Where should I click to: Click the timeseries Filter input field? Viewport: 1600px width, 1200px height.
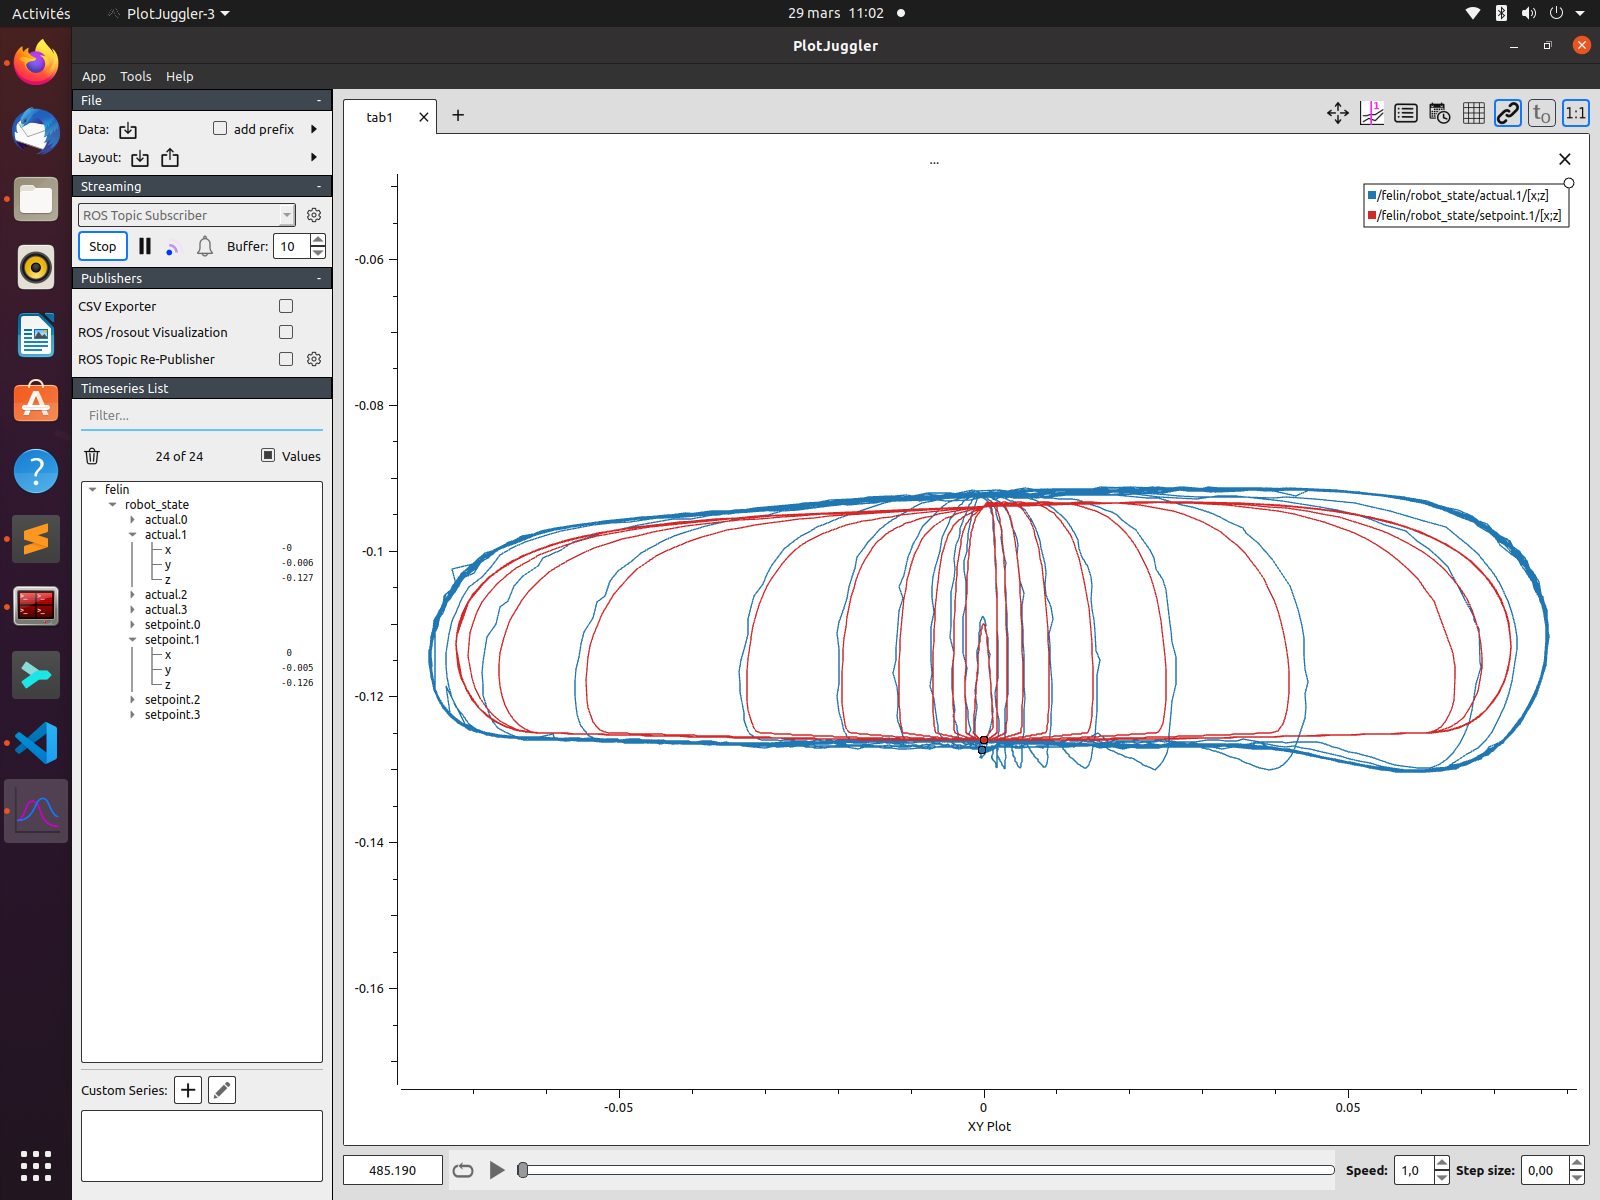click(x=202, y=416)
